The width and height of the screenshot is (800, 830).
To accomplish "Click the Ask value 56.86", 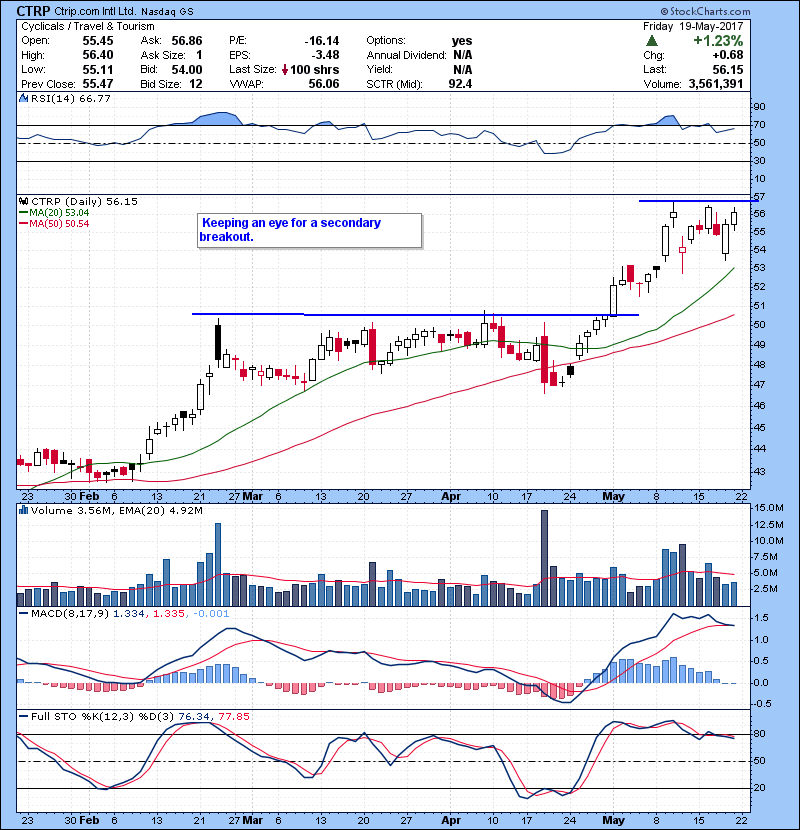I will pos(187,41).
